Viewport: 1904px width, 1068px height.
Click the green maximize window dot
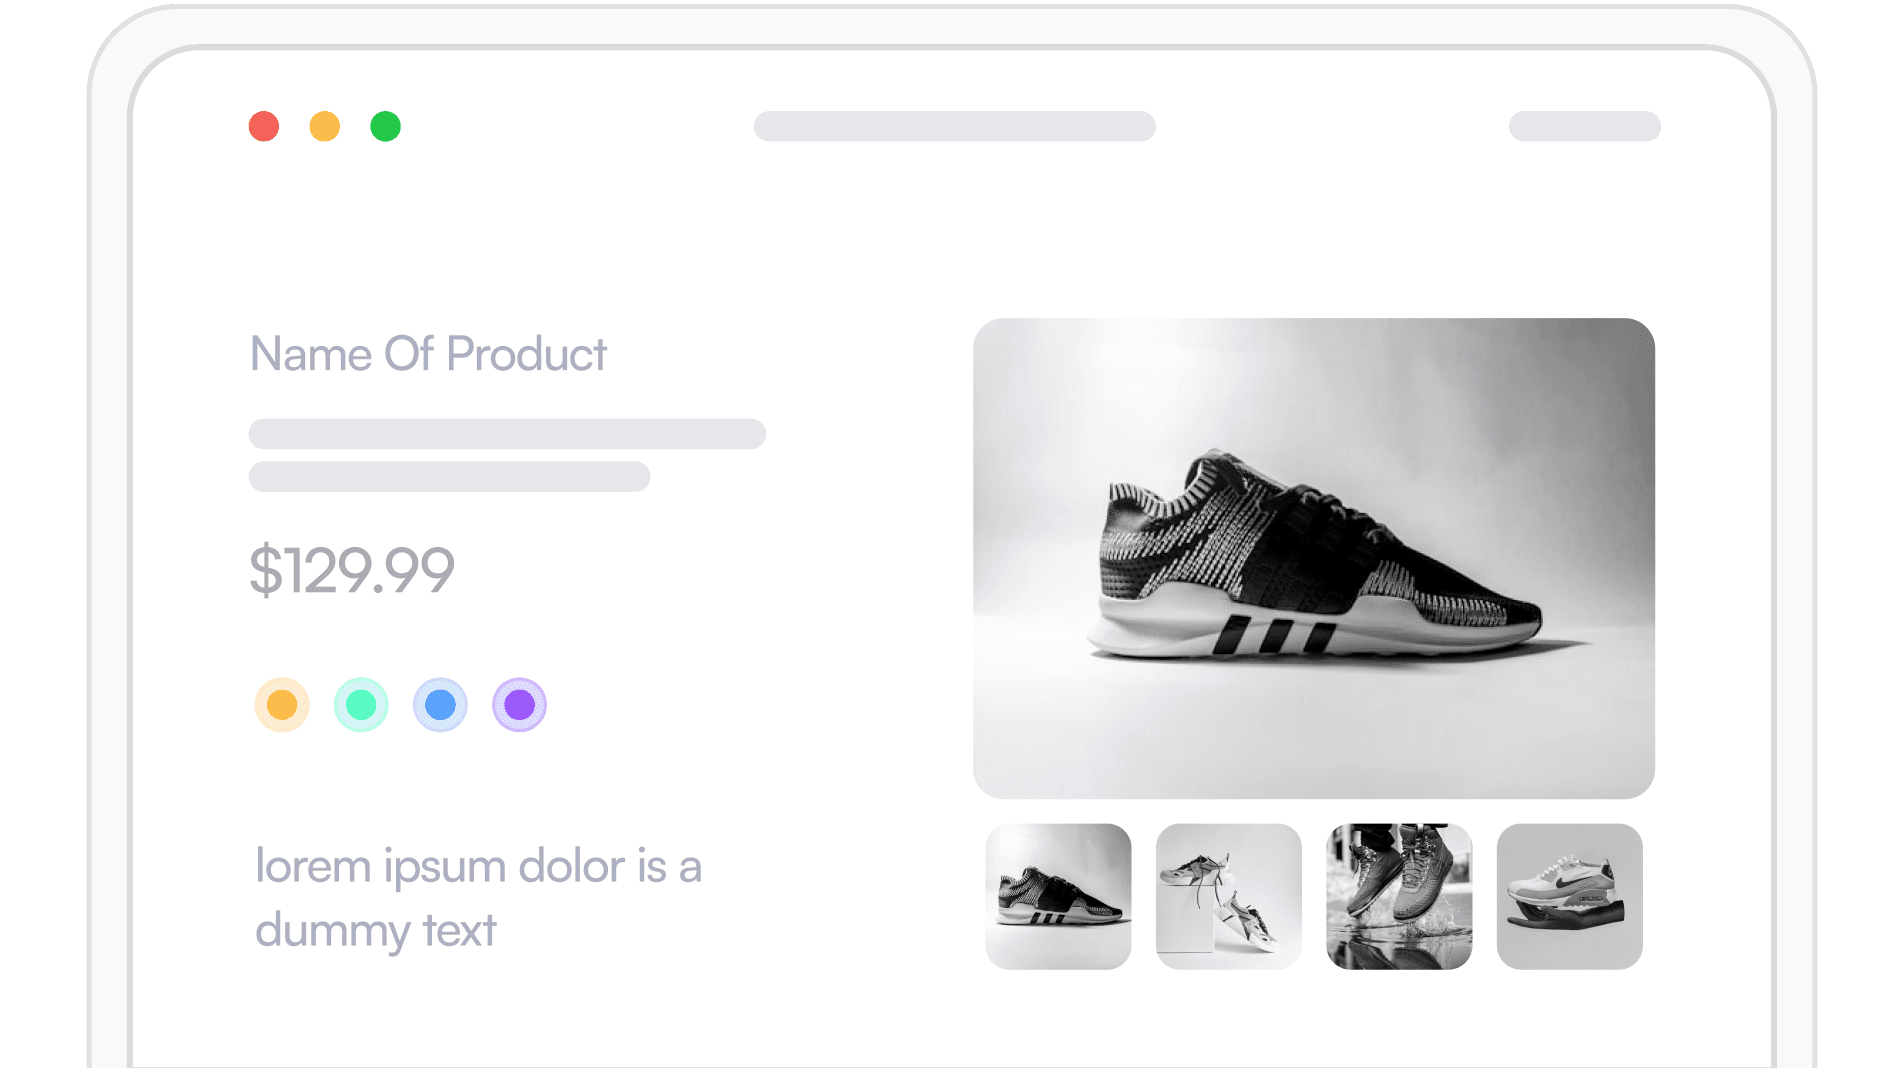[386, 127]
